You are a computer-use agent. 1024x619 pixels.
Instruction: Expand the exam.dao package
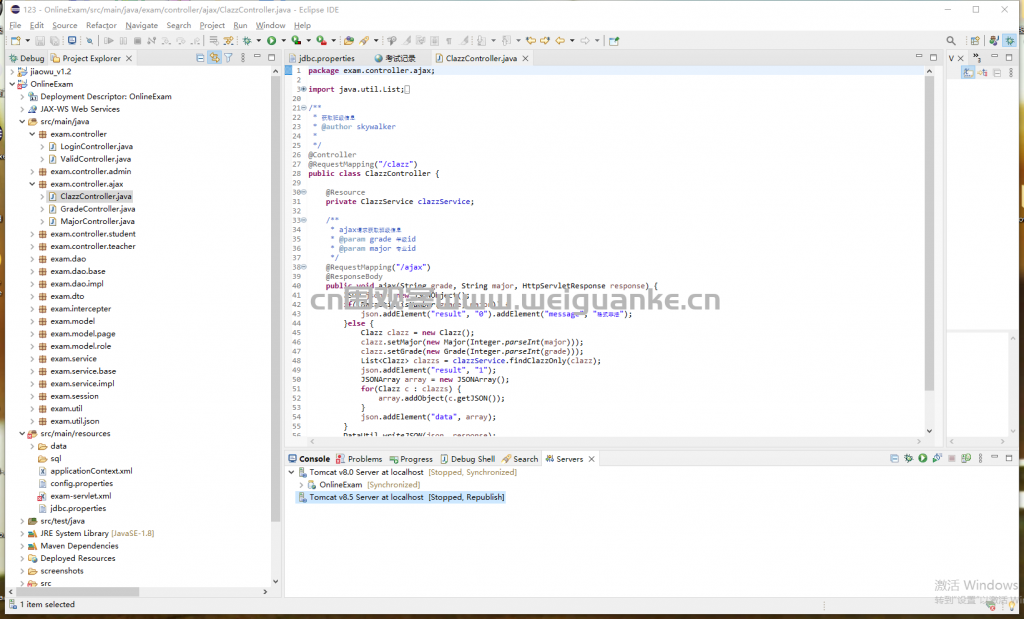tap(31, 258)
